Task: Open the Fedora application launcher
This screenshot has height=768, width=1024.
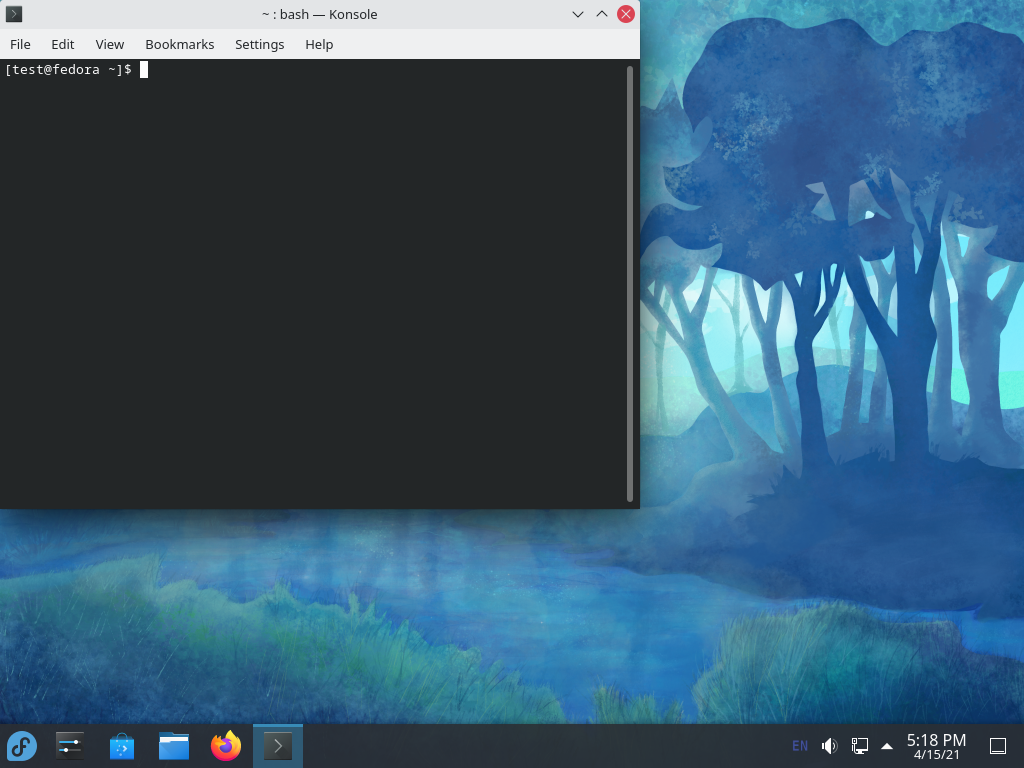Action: pos(22,746)
